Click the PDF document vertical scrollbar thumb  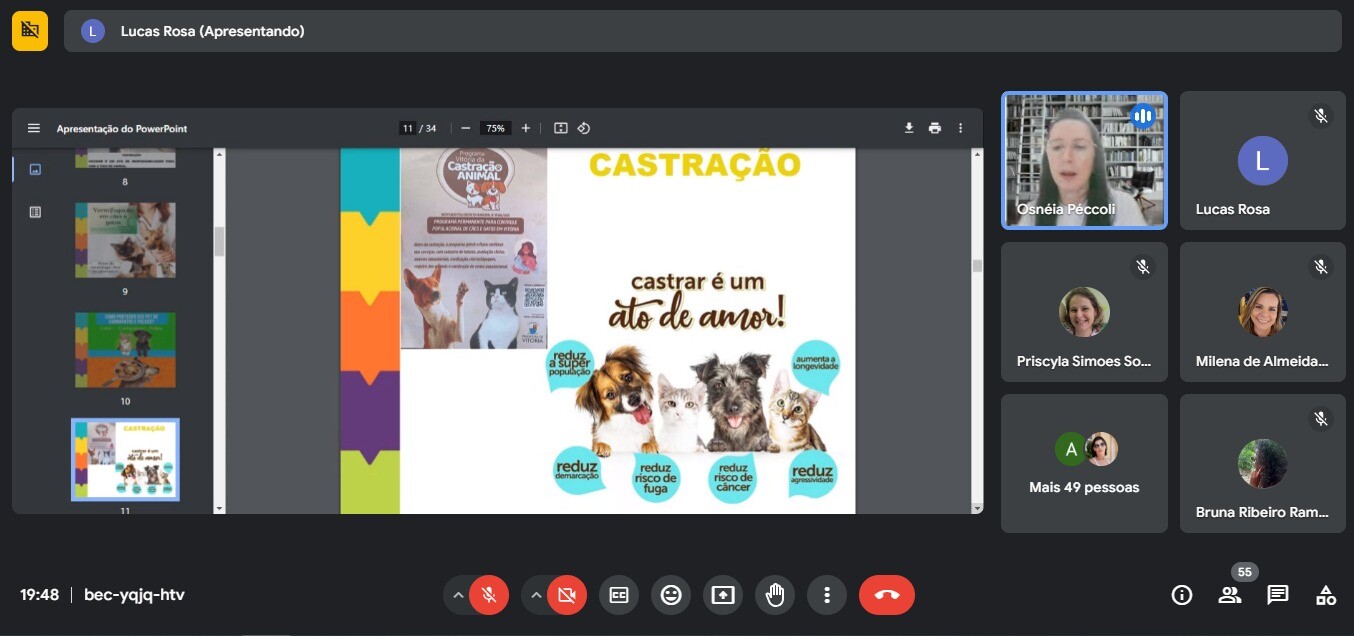977,266
